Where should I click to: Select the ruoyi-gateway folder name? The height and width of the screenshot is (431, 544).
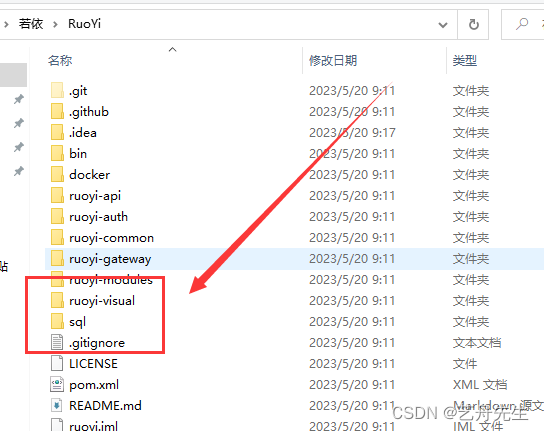pyautogui.click(x=110, y=259)
